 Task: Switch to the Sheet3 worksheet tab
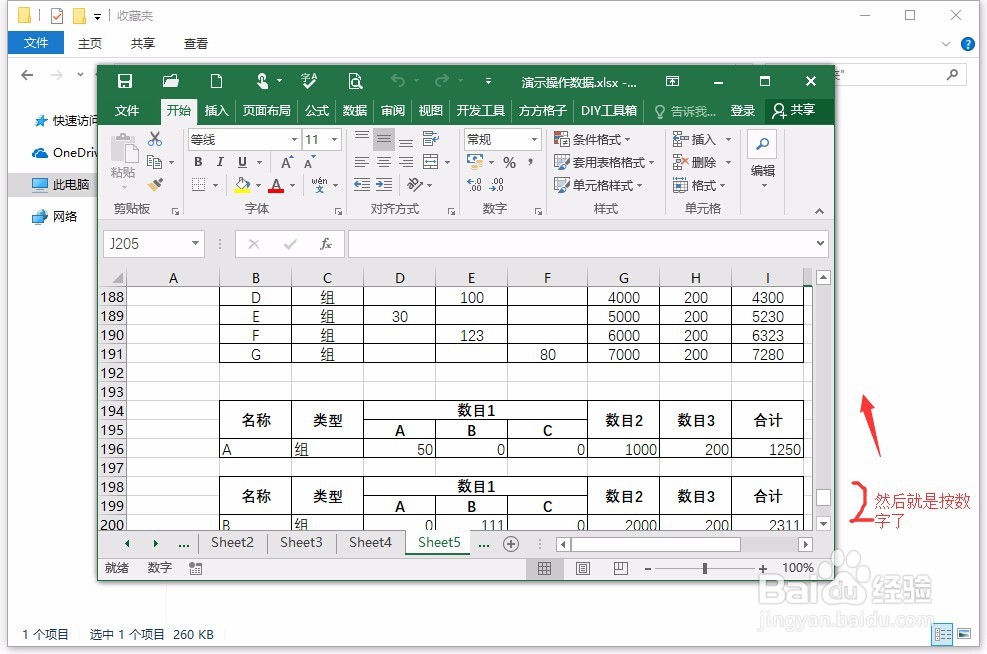coord(301,542)
